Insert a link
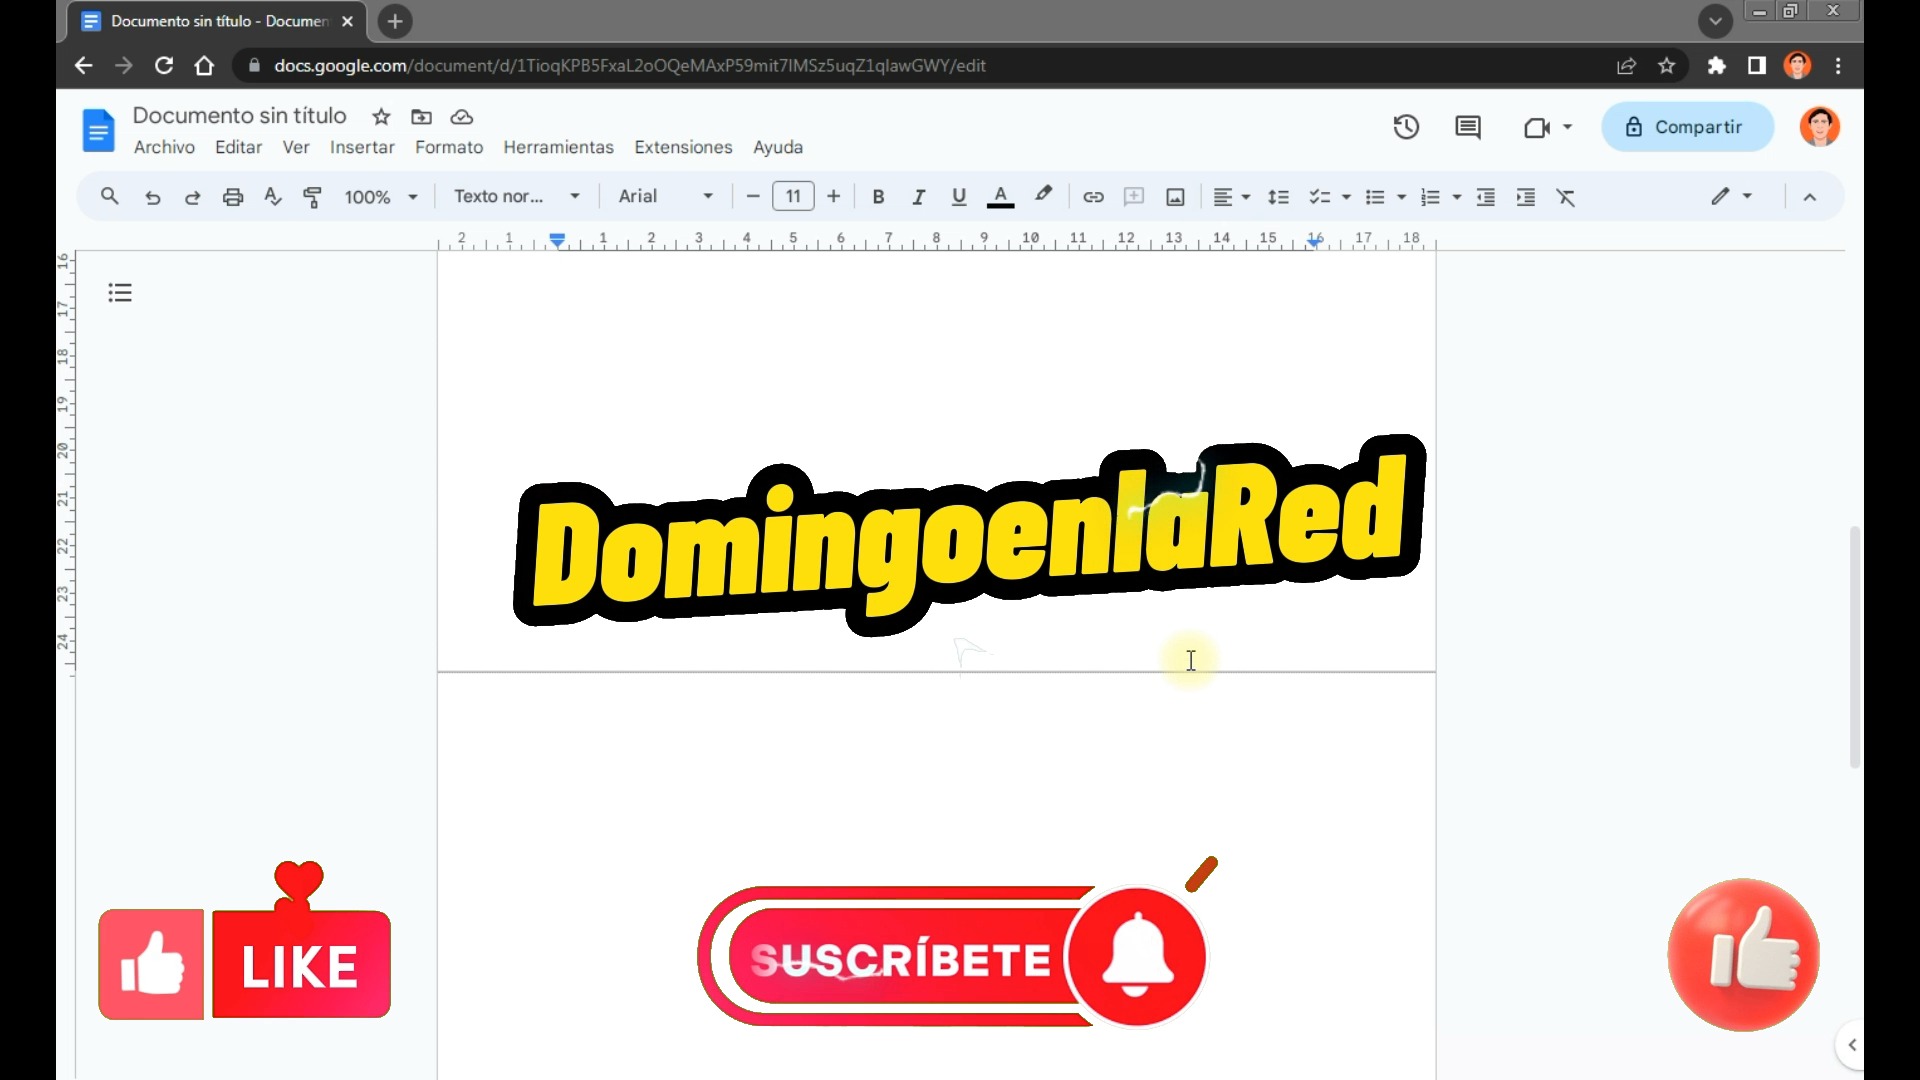The width and height of the screenshot is (1920, 1080). coord(1093,197)
